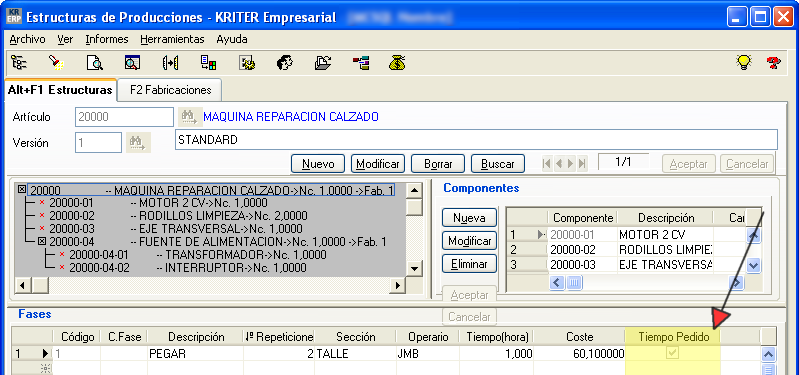
Task: Click the MAQUINA REPARACION CALZADO article name
Action: pyautogui.click(x=291, y=117)
